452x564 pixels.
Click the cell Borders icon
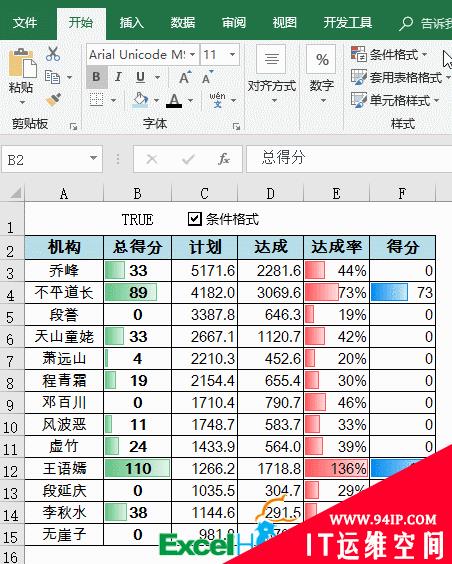click(x=96, y=100)
